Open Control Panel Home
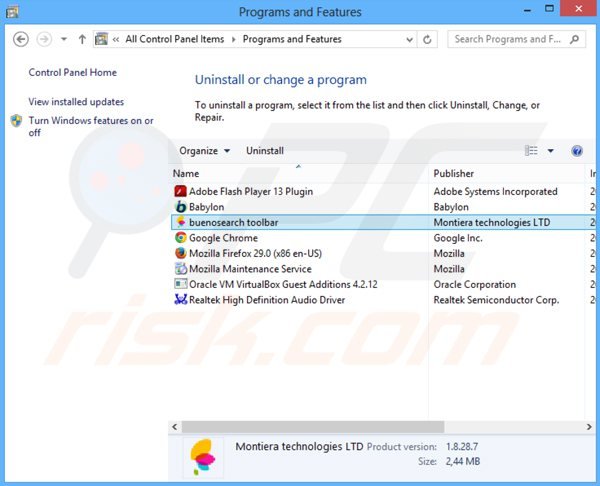This screenshot has height=486, width=600. 73,72
